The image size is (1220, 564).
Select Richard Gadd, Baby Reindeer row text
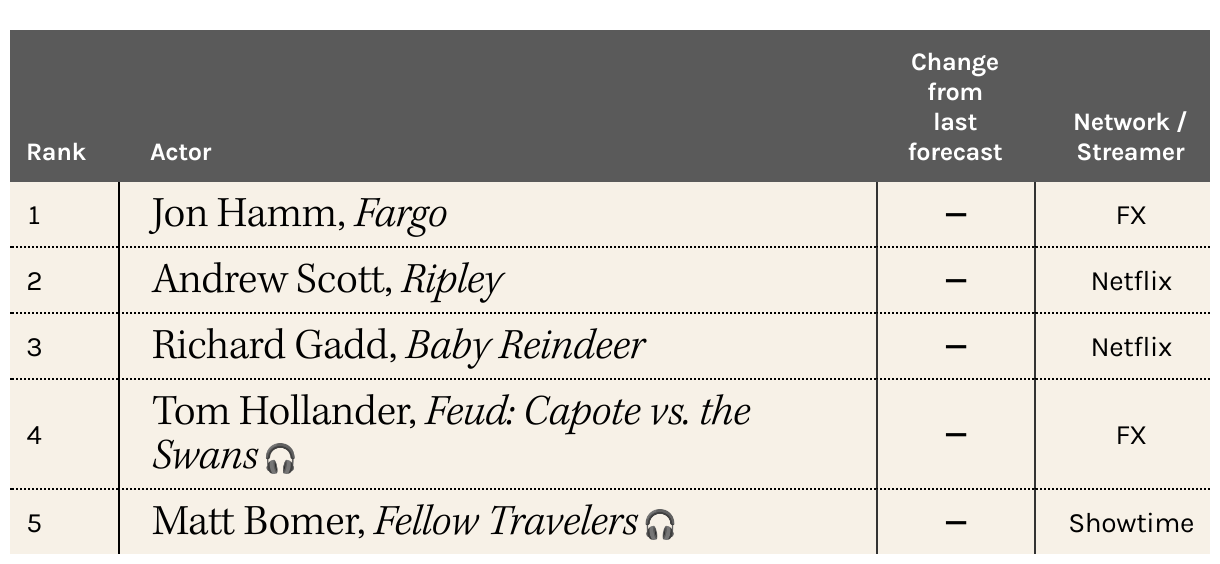click(x=398, y=346)
